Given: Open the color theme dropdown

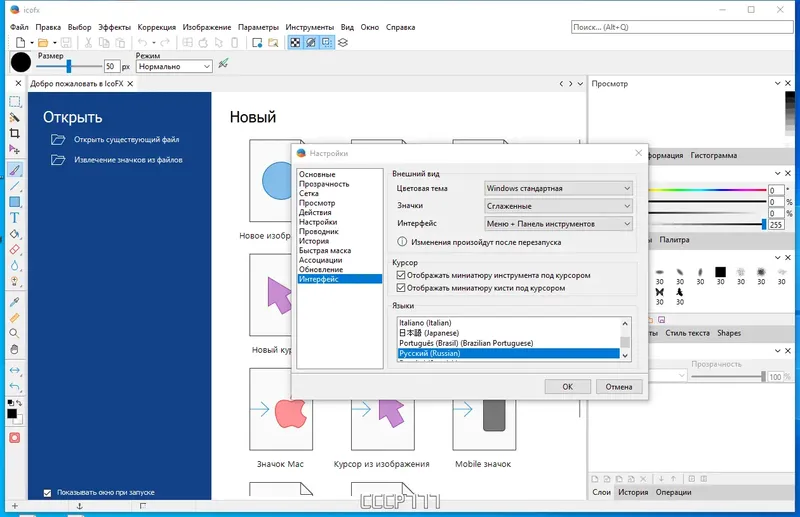Looking at the screenshot, I should pos(558,188).
